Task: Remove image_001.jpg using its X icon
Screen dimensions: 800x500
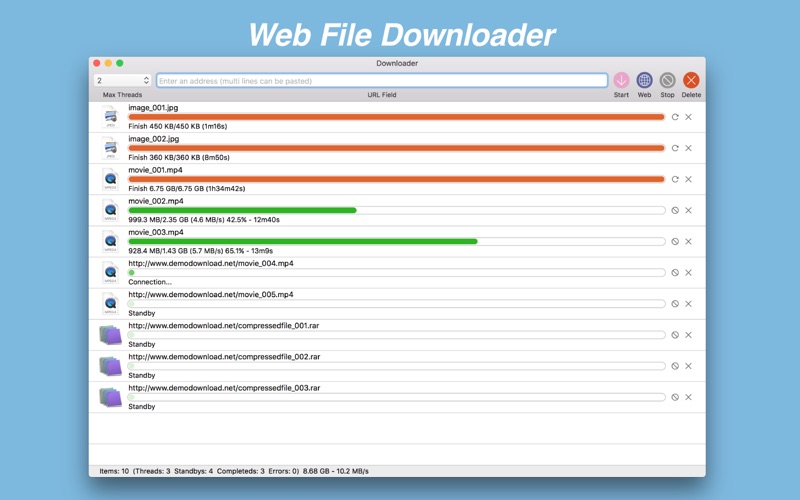Action: (688, 117)
